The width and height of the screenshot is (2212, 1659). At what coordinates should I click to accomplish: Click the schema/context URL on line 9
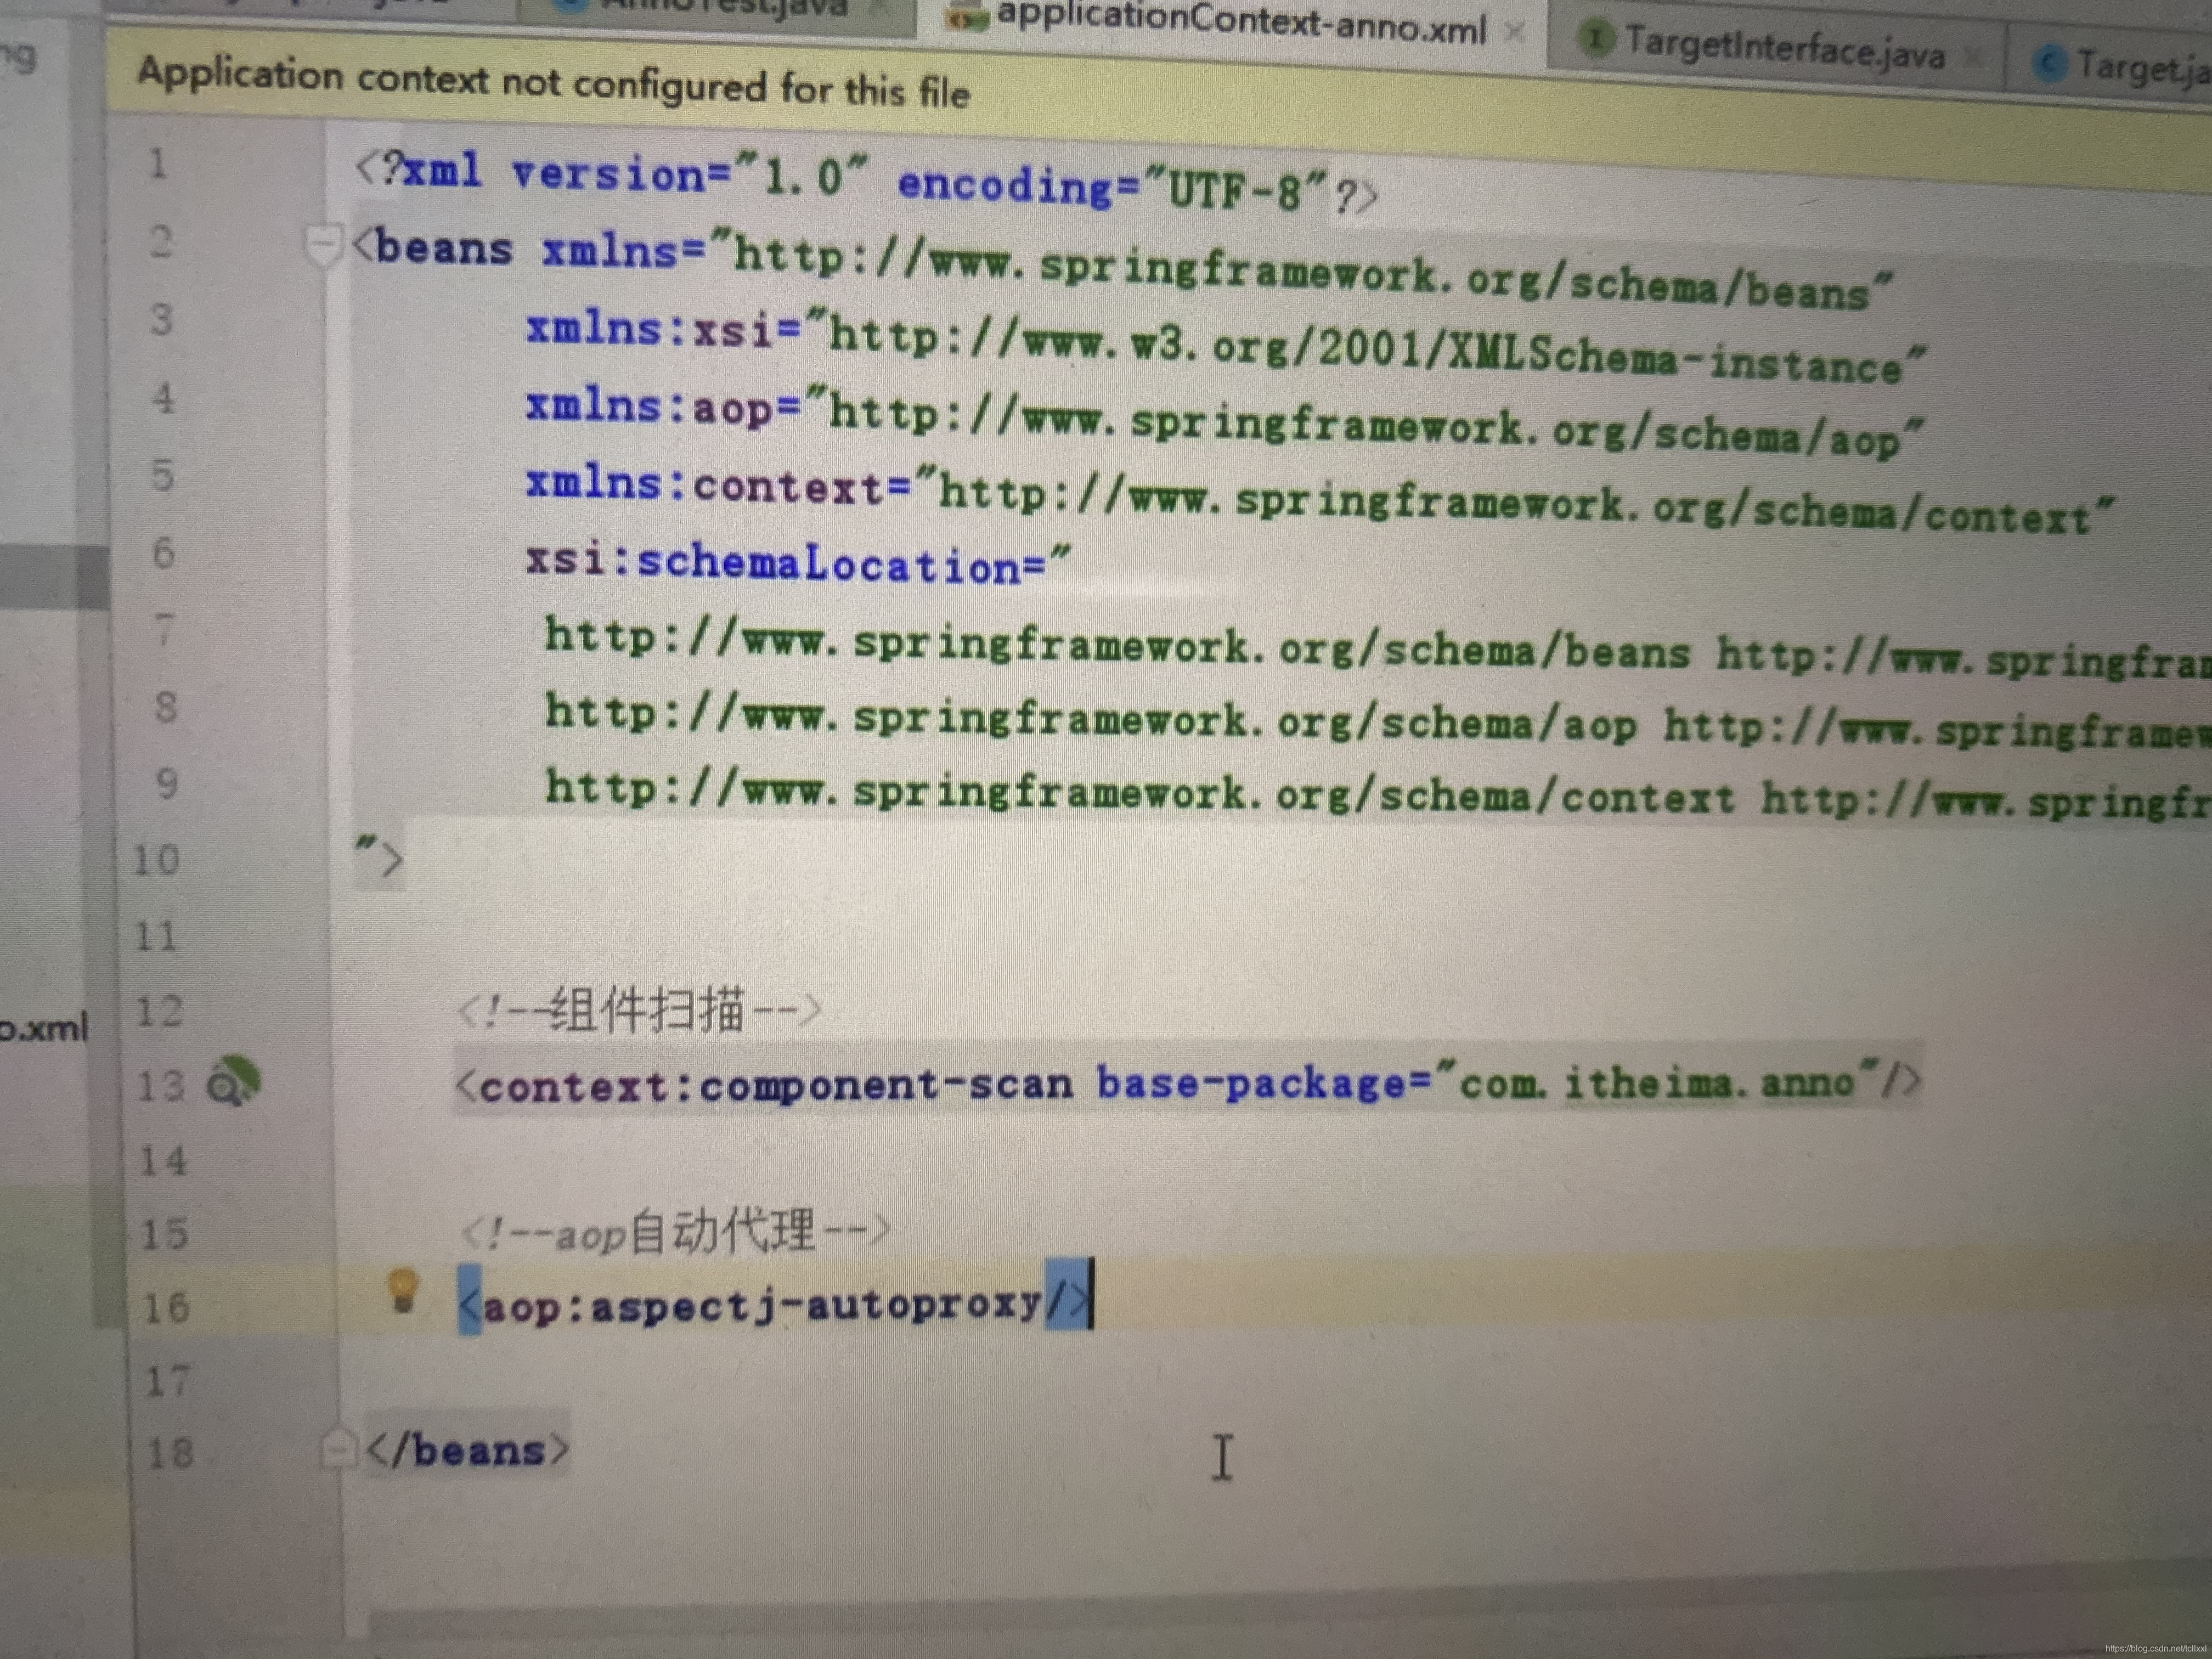point(1139,792)
